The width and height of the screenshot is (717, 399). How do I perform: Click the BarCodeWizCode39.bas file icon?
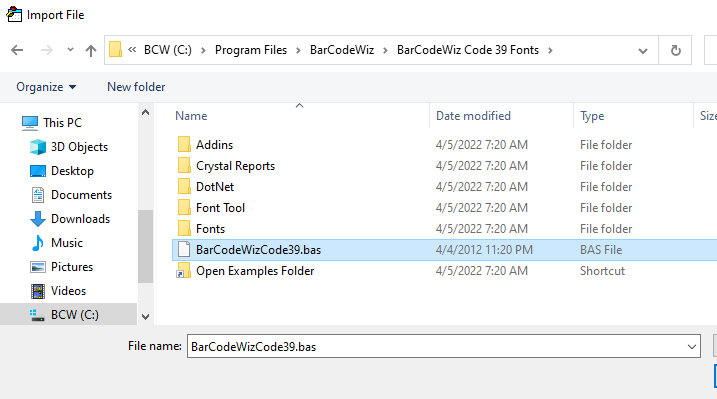(184, 250)
